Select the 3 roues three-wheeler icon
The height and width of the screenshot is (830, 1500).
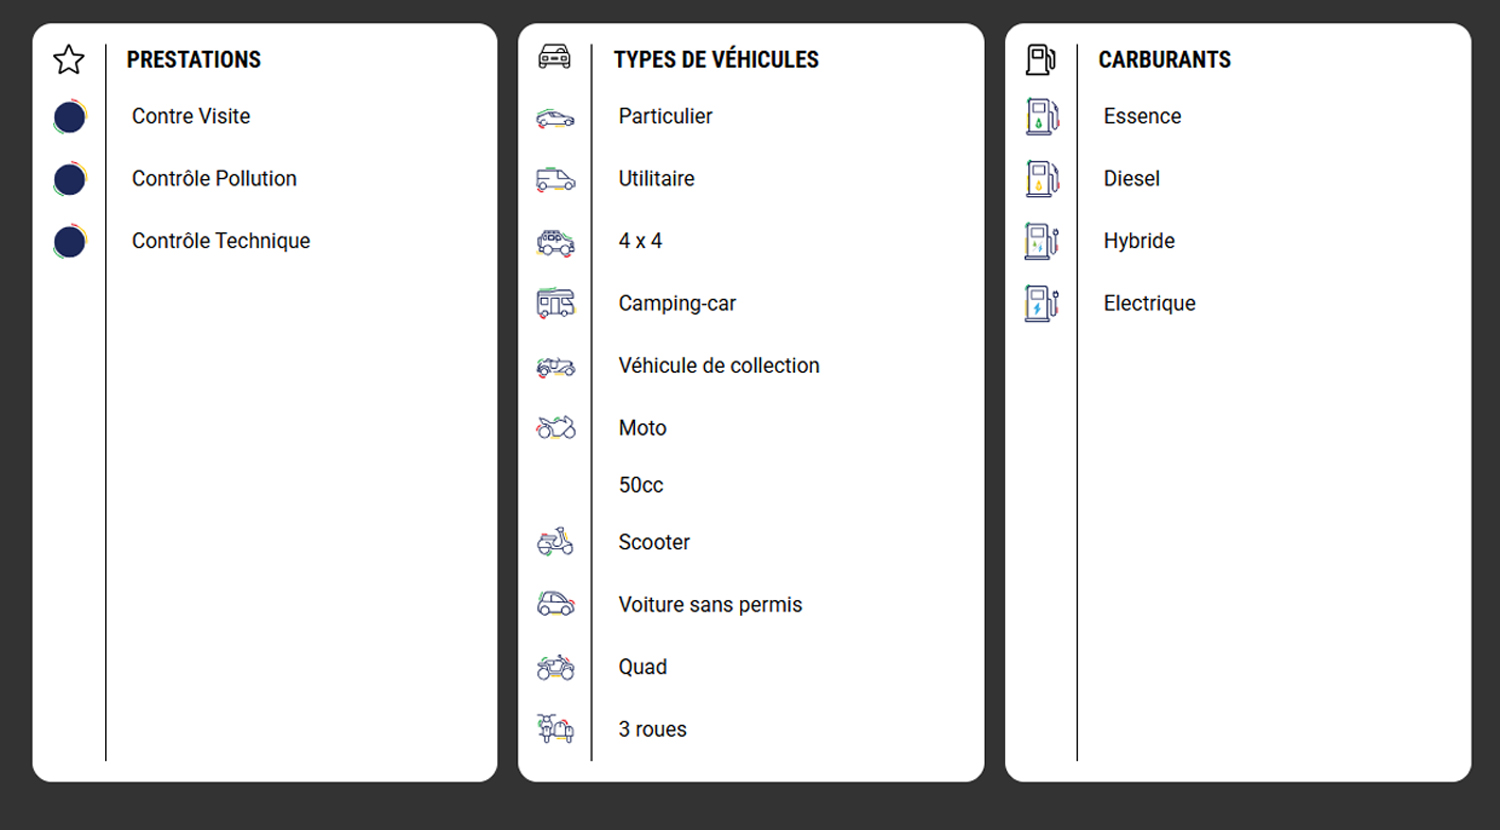555,729
